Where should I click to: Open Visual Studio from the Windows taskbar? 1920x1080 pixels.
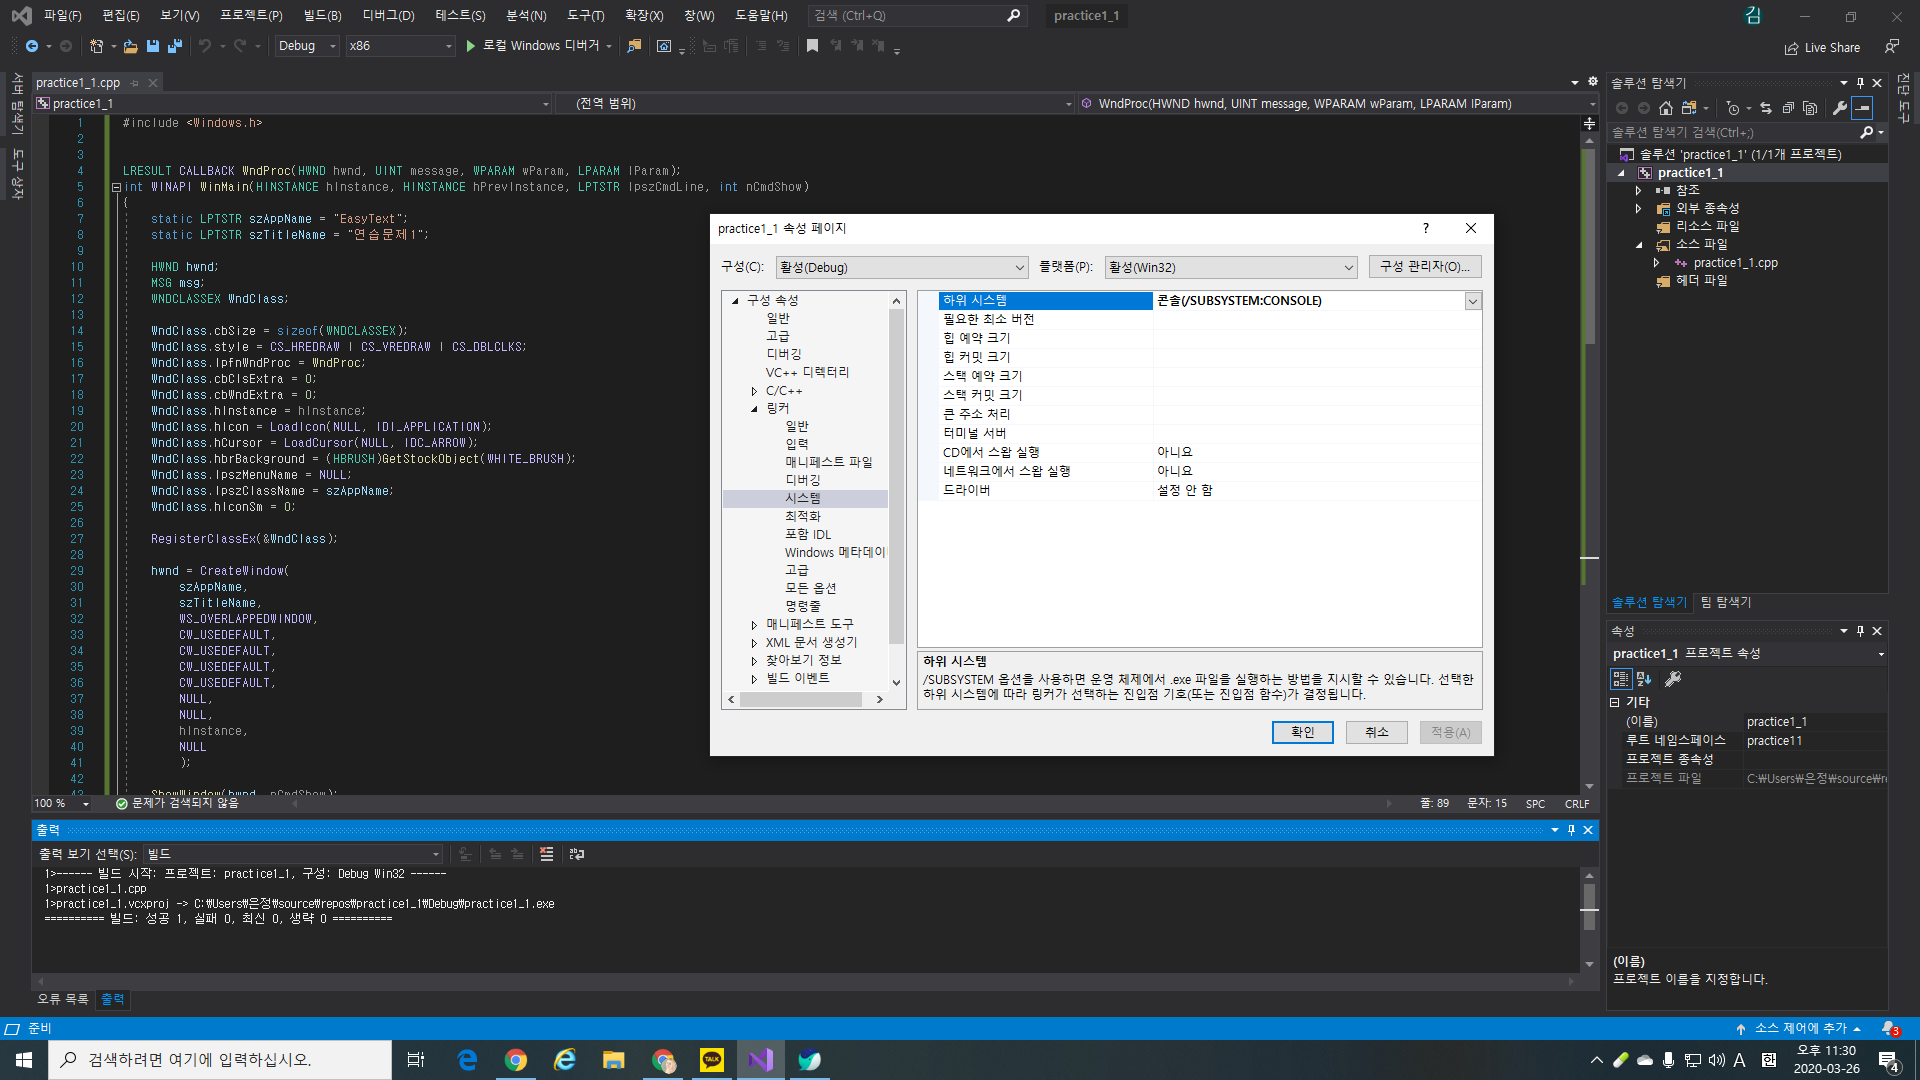(x=760, y=1060)
